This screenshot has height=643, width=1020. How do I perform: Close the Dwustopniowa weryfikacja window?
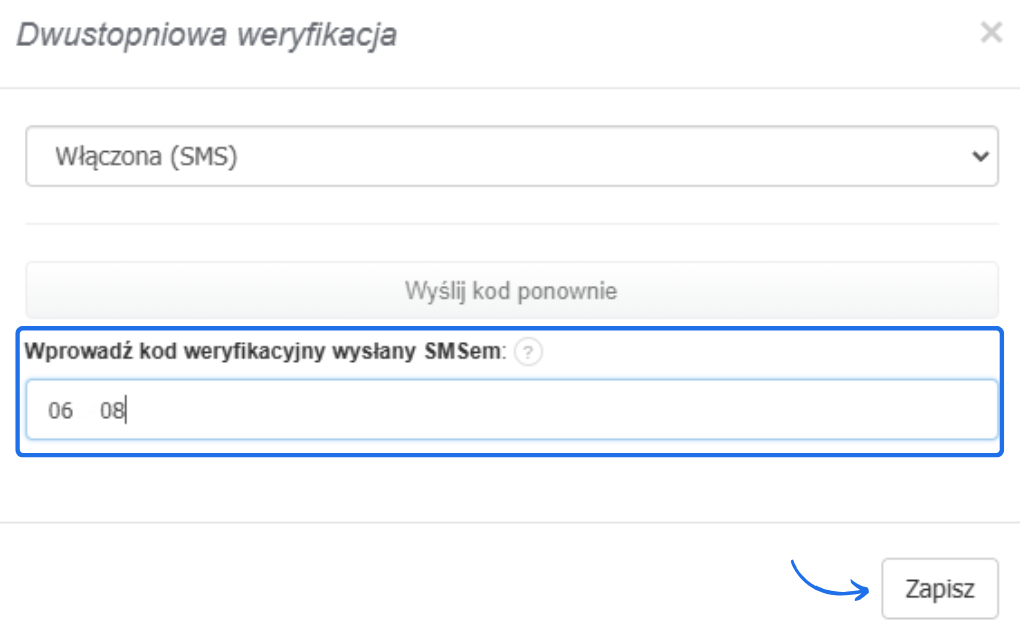[x=991, y=33]
